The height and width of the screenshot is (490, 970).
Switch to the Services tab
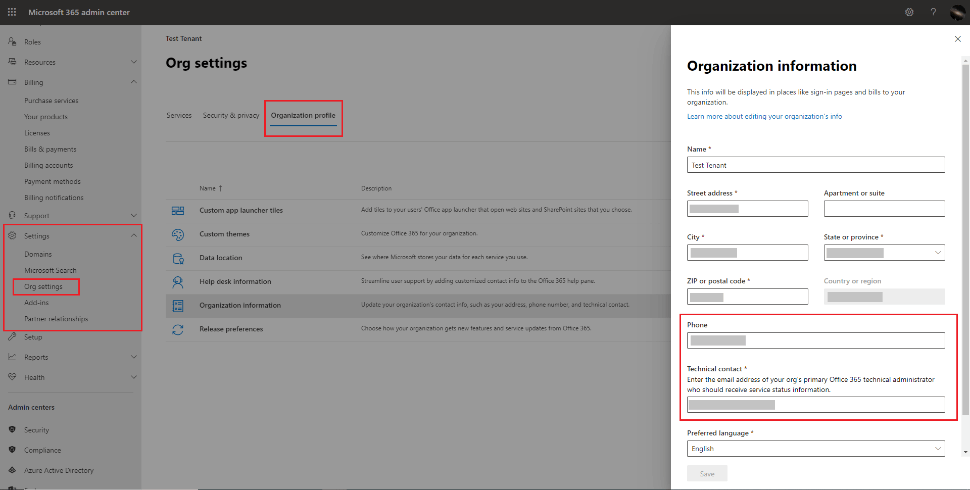coord(179,115)
